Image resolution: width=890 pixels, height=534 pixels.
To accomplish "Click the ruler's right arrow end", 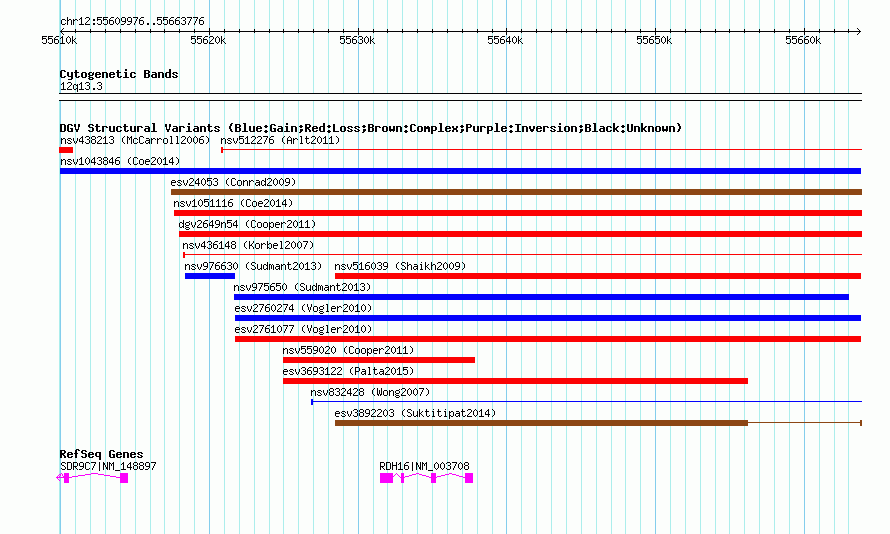I will point(858,31).
